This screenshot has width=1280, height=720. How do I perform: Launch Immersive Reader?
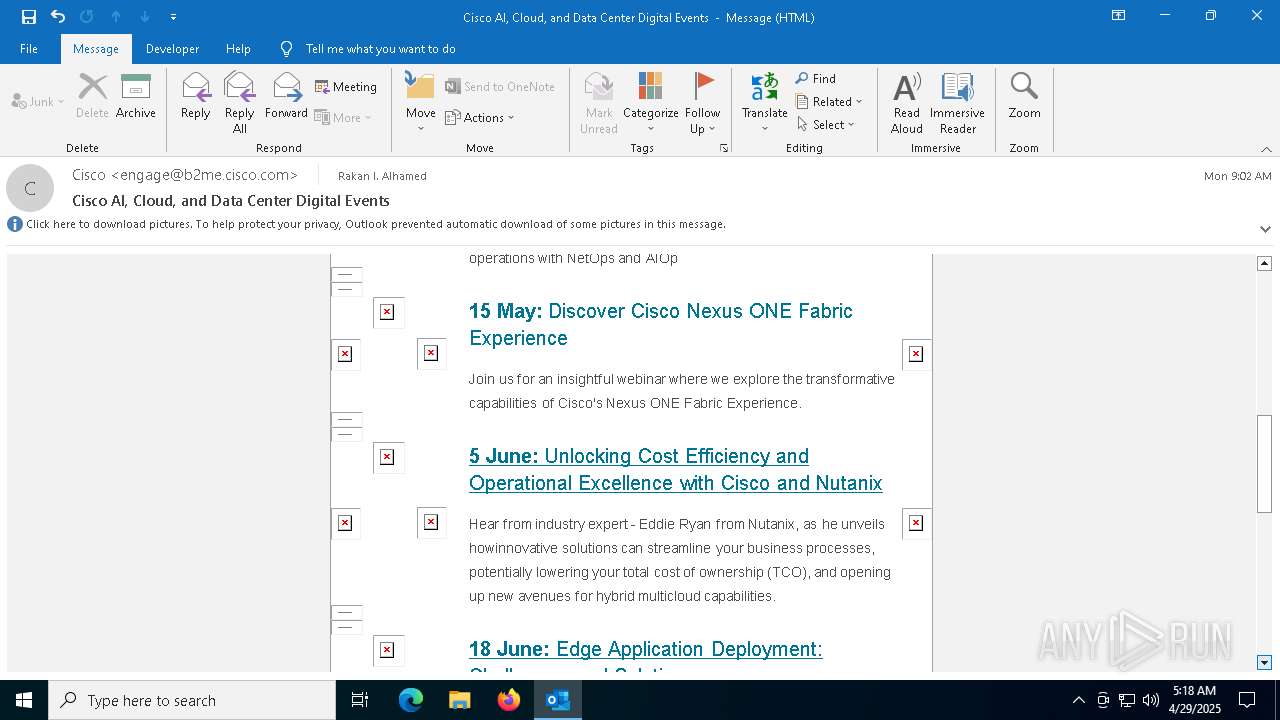coord(958,103)
